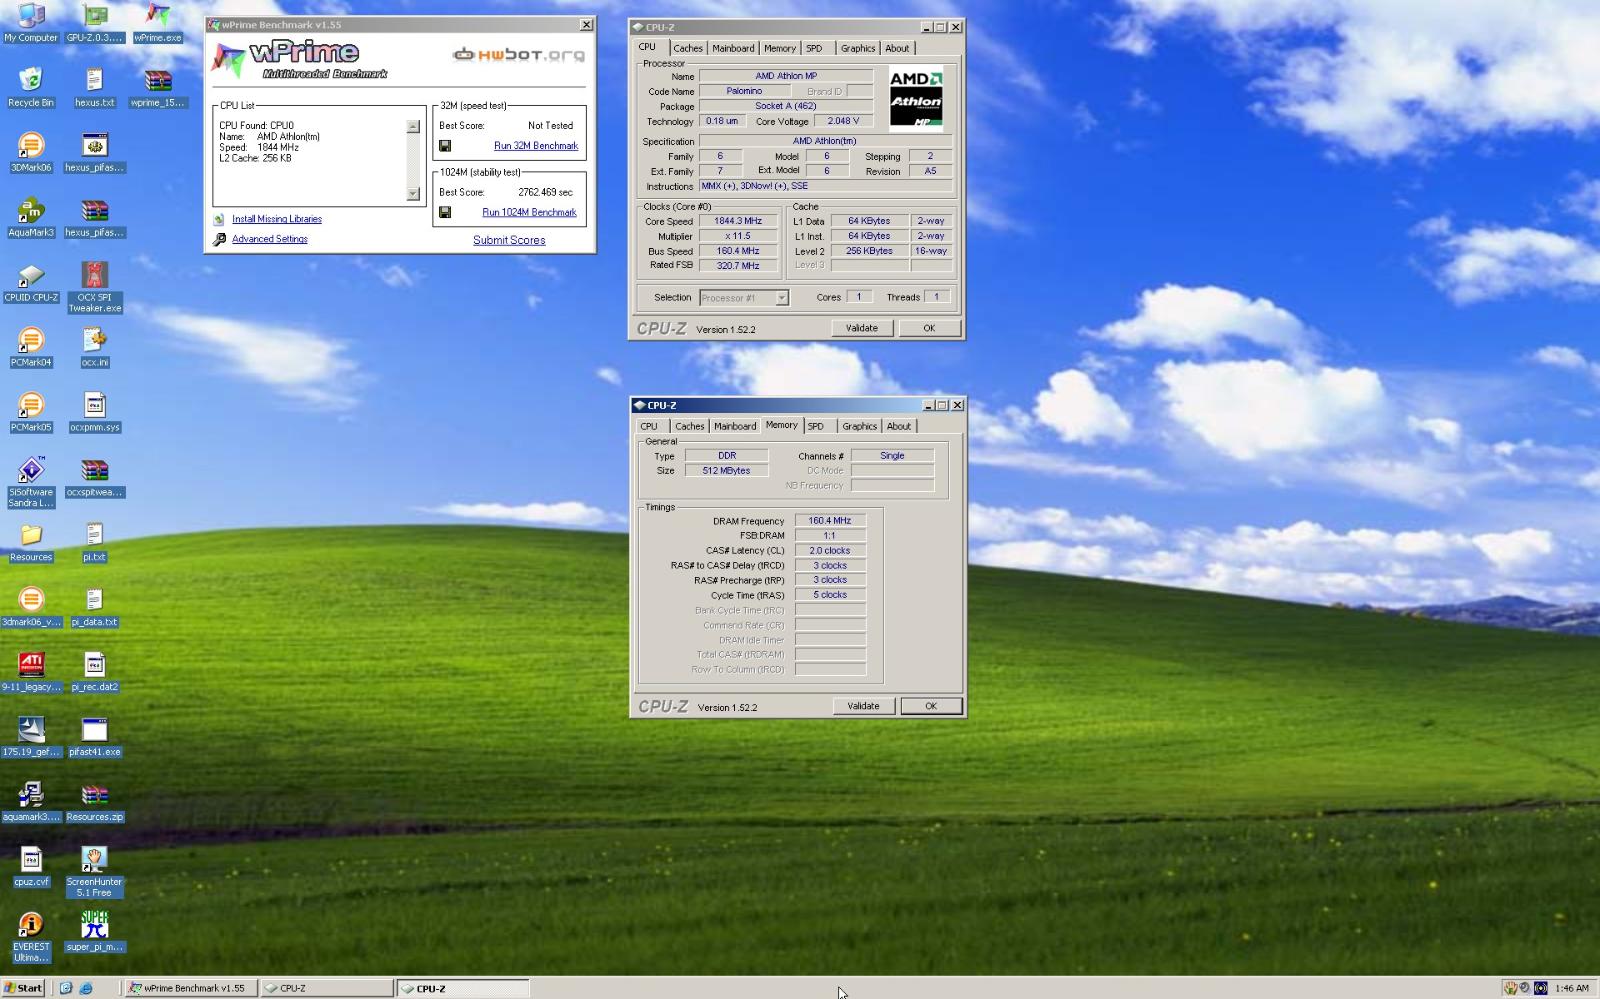The image size is (1600, 999).
Task: Open the Recycle Bin icon
Action: pyautogui.click(x=31, y=87)
